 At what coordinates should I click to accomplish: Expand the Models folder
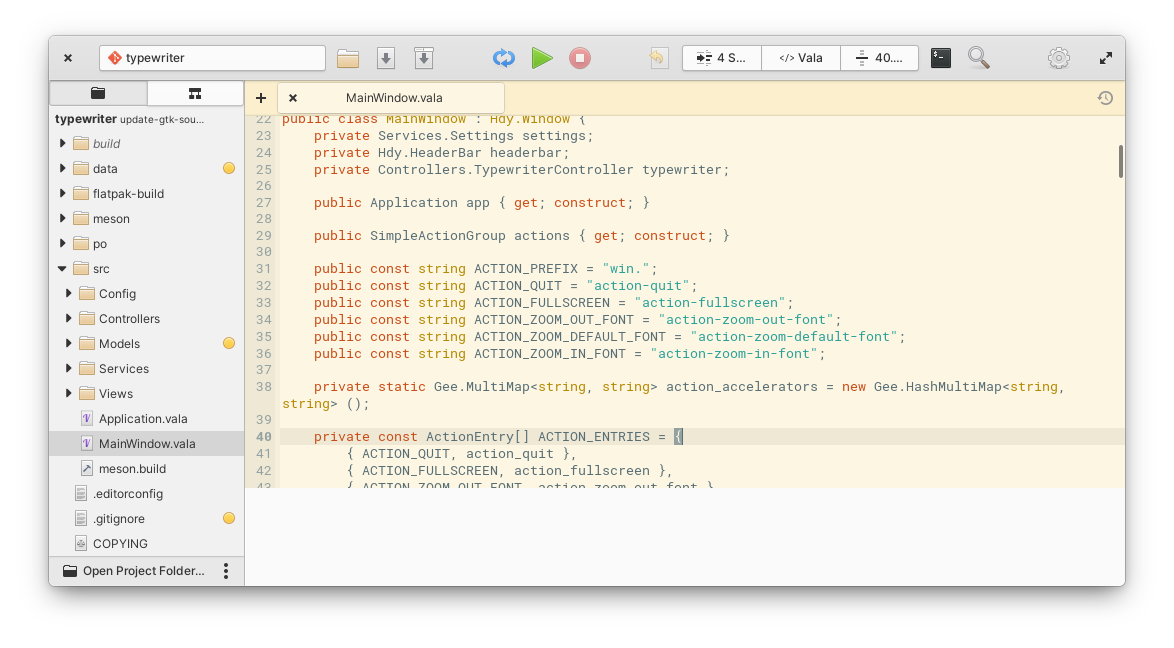[x=68, y=343]
